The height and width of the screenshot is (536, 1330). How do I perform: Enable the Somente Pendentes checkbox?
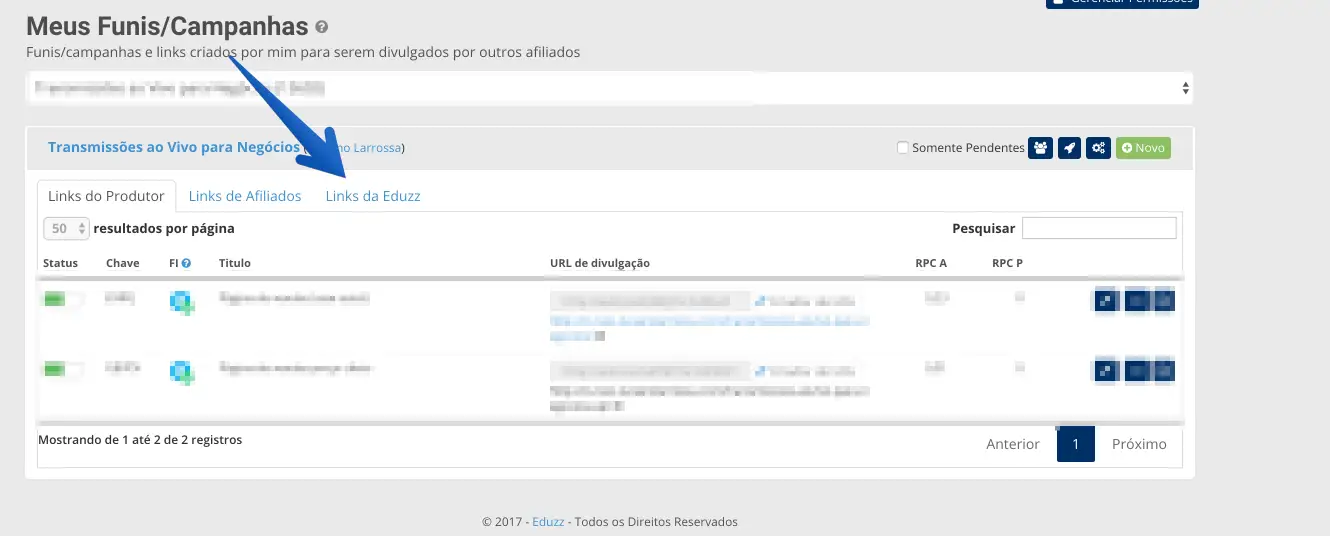903,148
